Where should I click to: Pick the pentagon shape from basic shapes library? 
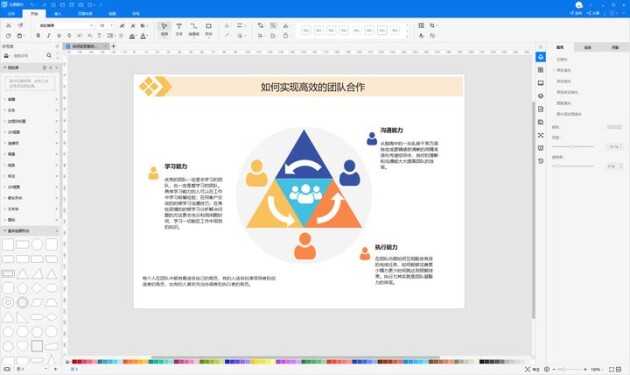pyautogui.click(x=22, y=288)
